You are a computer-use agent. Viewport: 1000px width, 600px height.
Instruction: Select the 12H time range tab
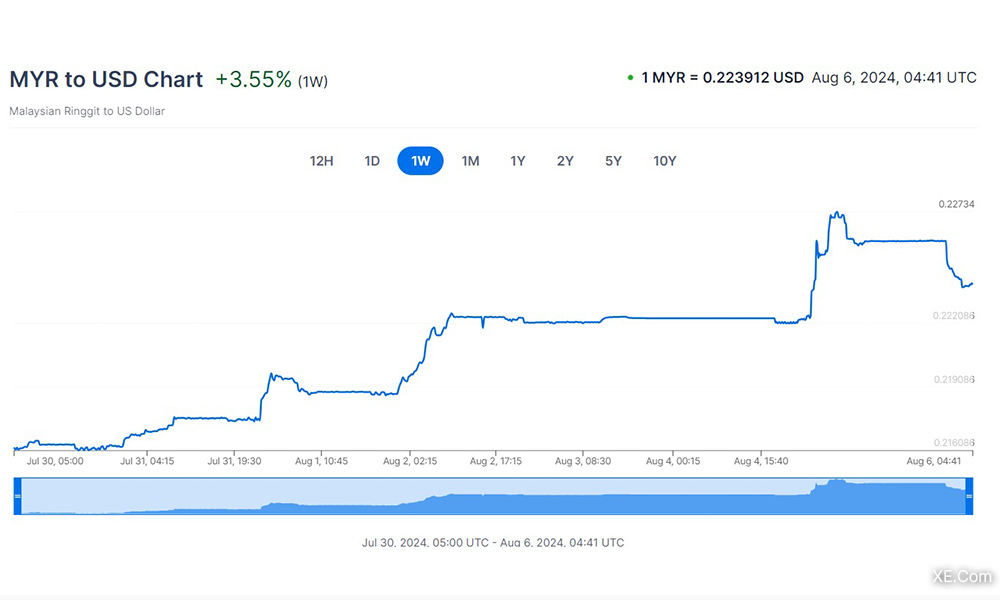(x=321, y=161)
